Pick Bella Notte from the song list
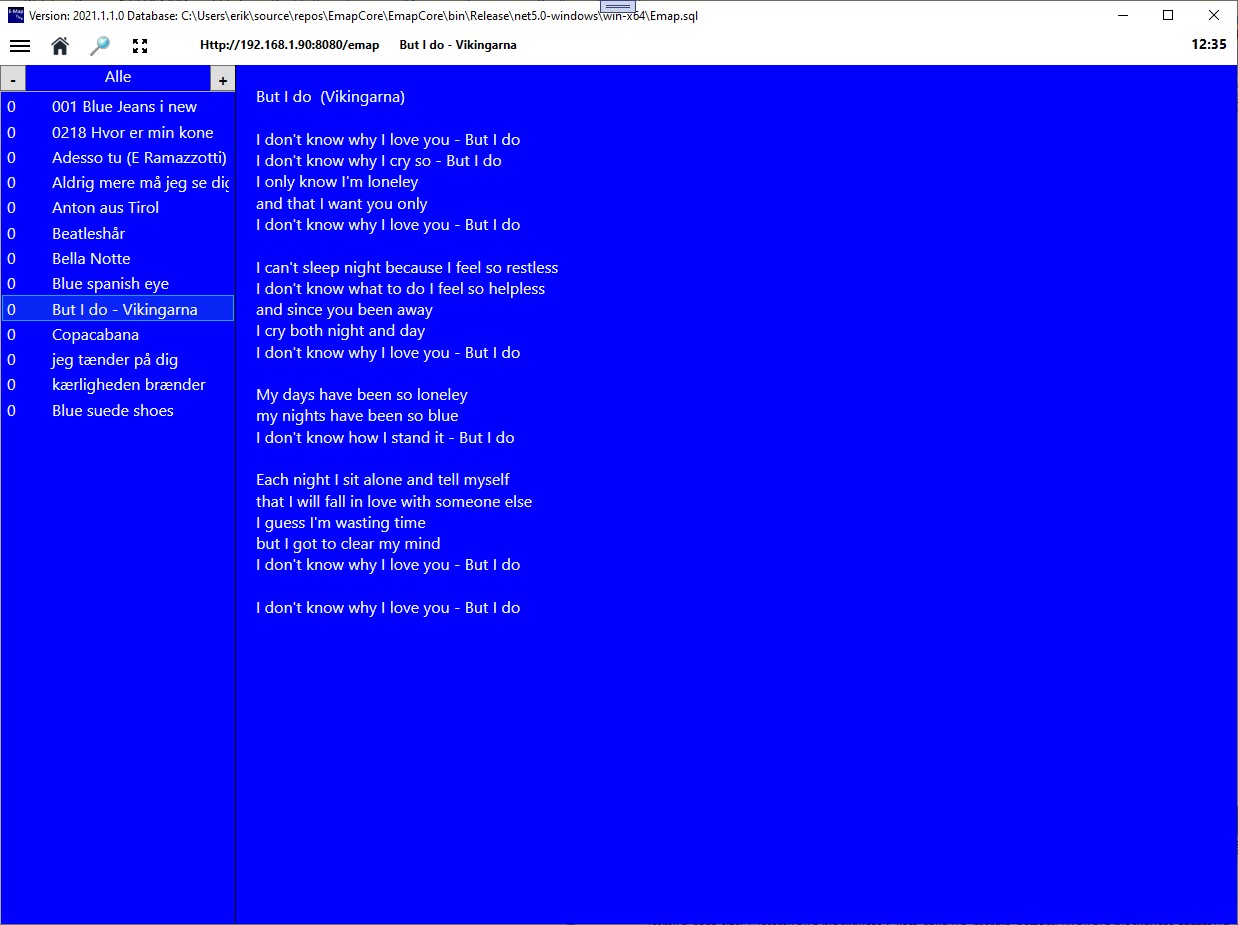The height and width of the screenshot is (925, 1238). 118,258
